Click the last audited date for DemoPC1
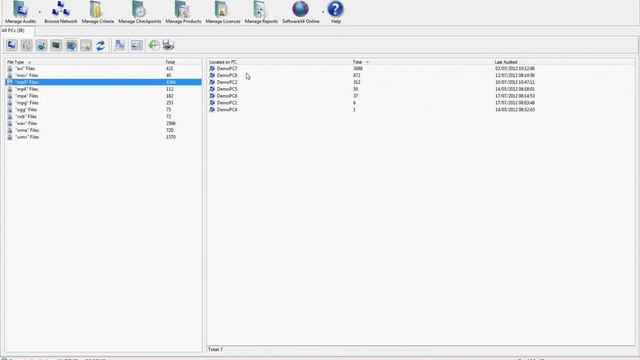The height and width of the screenshot is (360, 640). (x=515, y=103)
